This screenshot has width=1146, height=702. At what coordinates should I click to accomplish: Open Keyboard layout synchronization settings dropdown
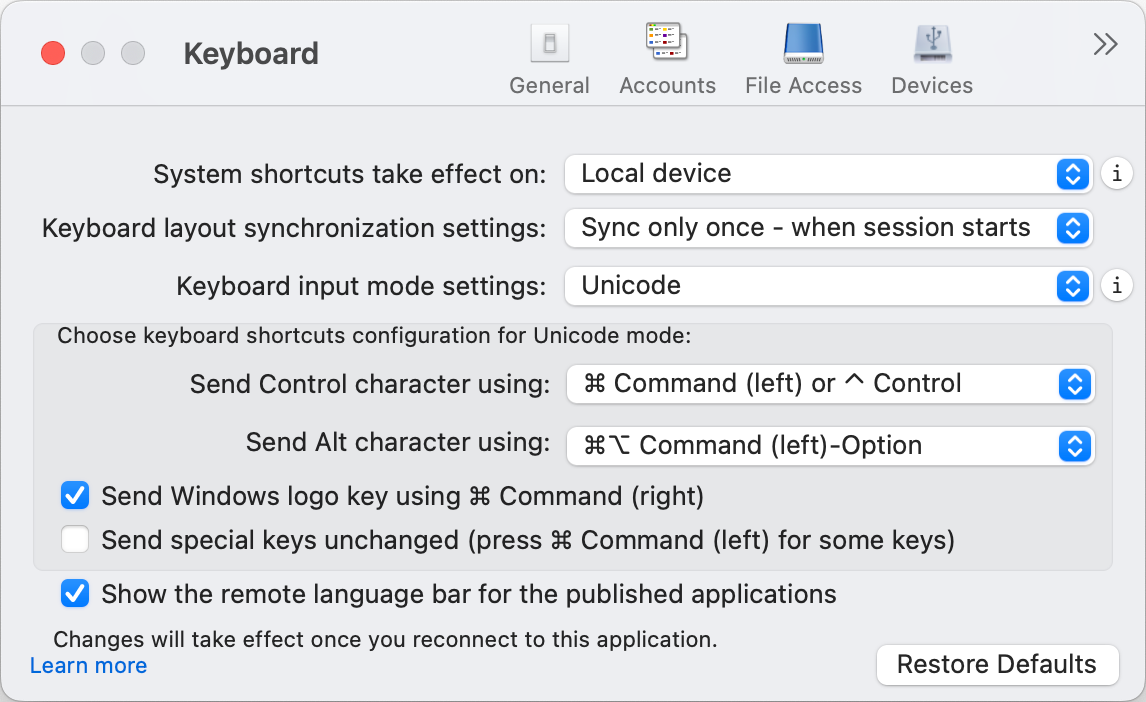(x=829, y=228)
